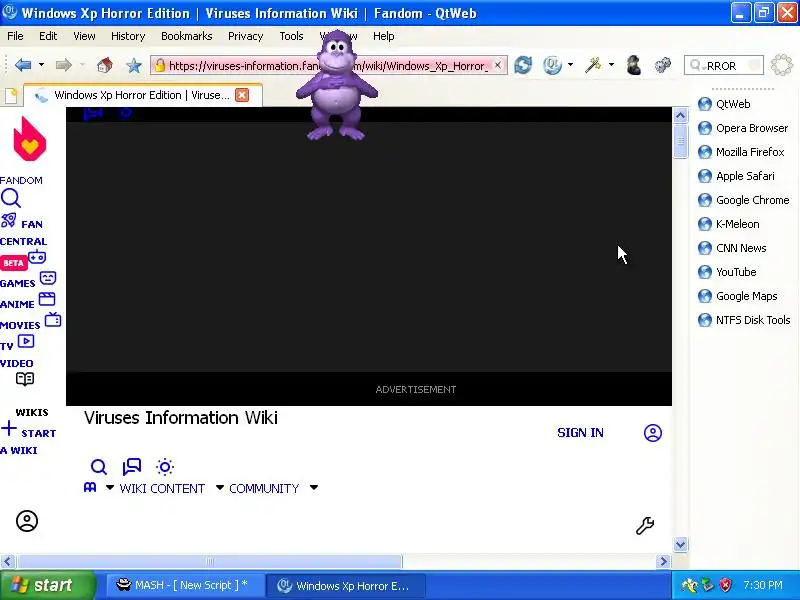Click the bottom-left profile avatar icon
This screenshot has height=600, width=800.
(x=27, y=521)
